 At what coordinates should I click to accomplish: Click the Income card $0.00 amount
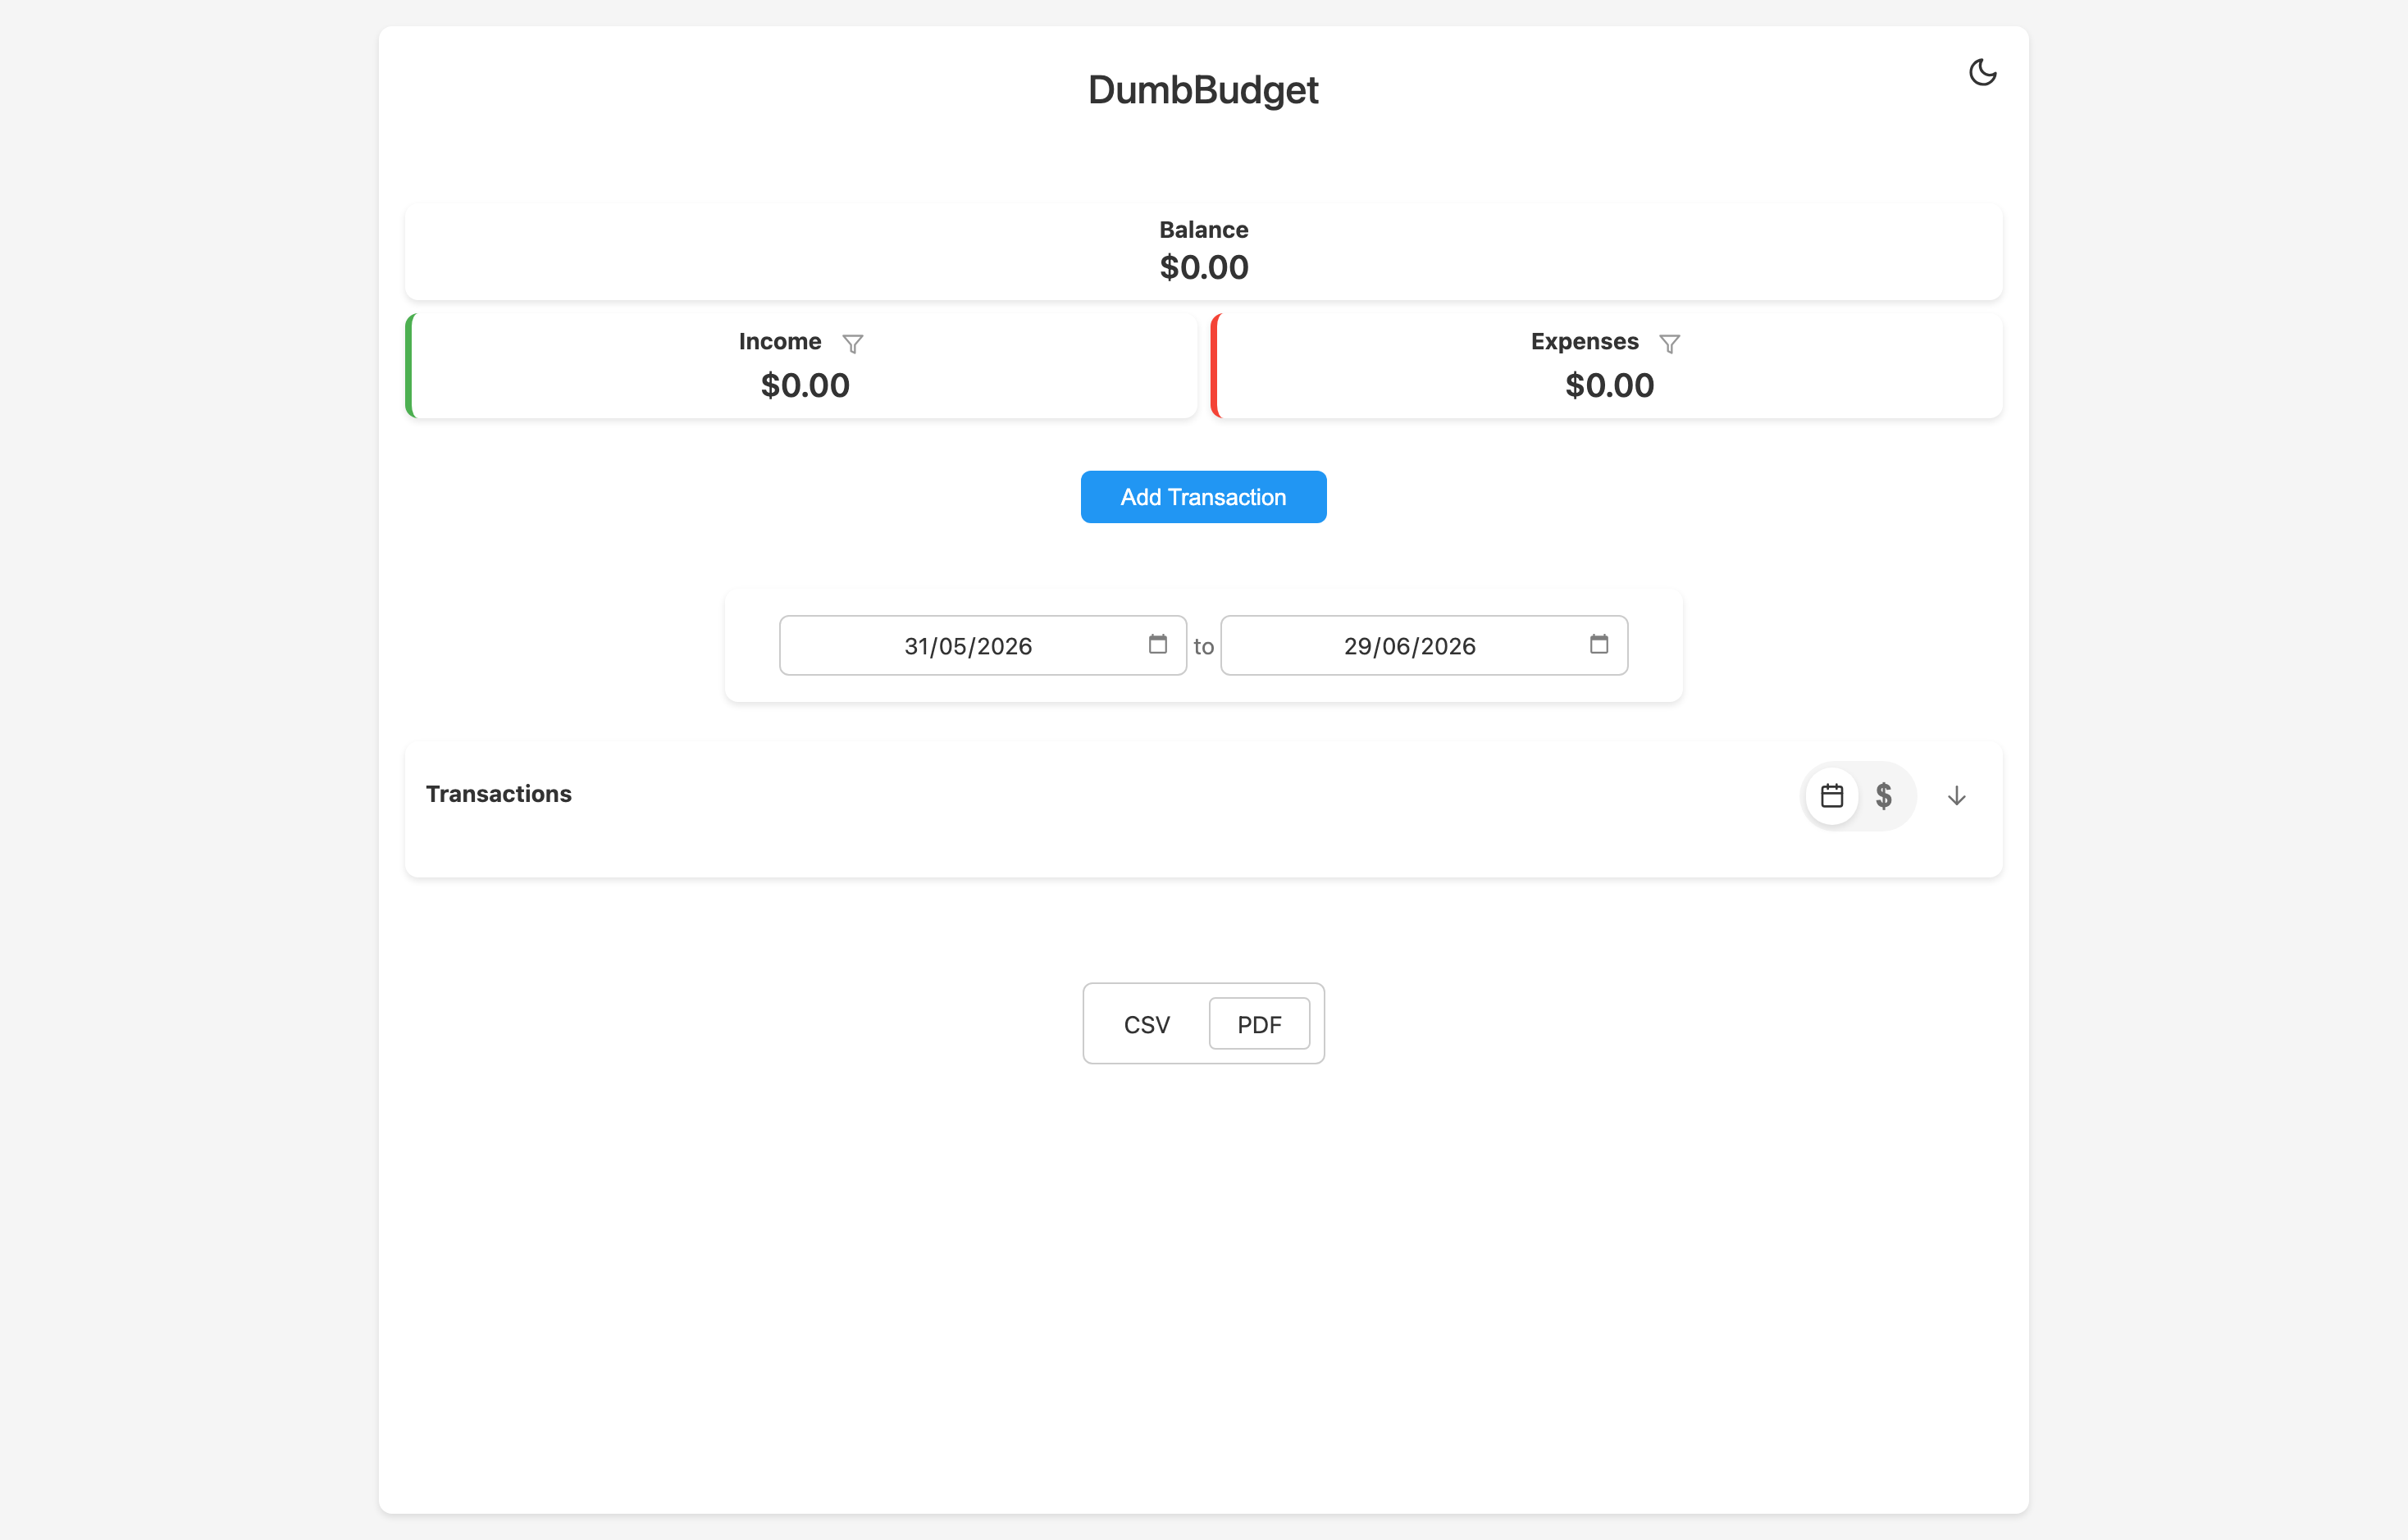click(x=804, y=385)
